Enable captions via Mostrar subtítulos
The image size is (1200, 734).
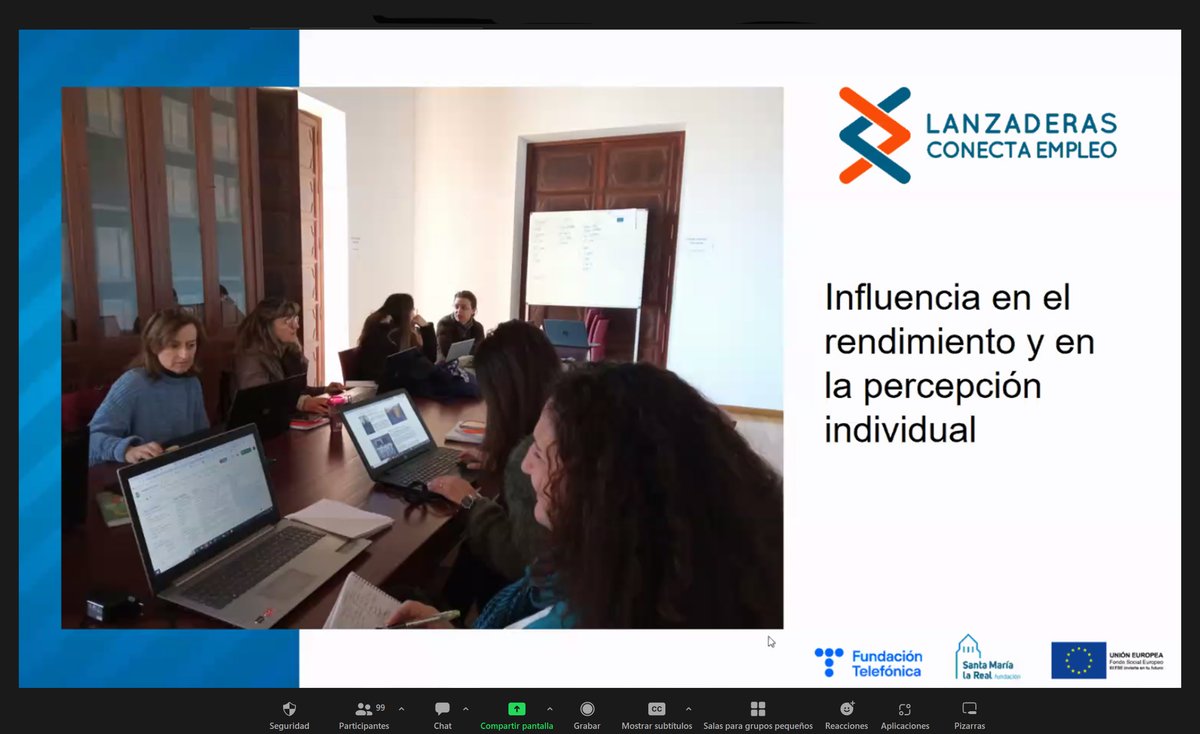(x=657, y=714)
